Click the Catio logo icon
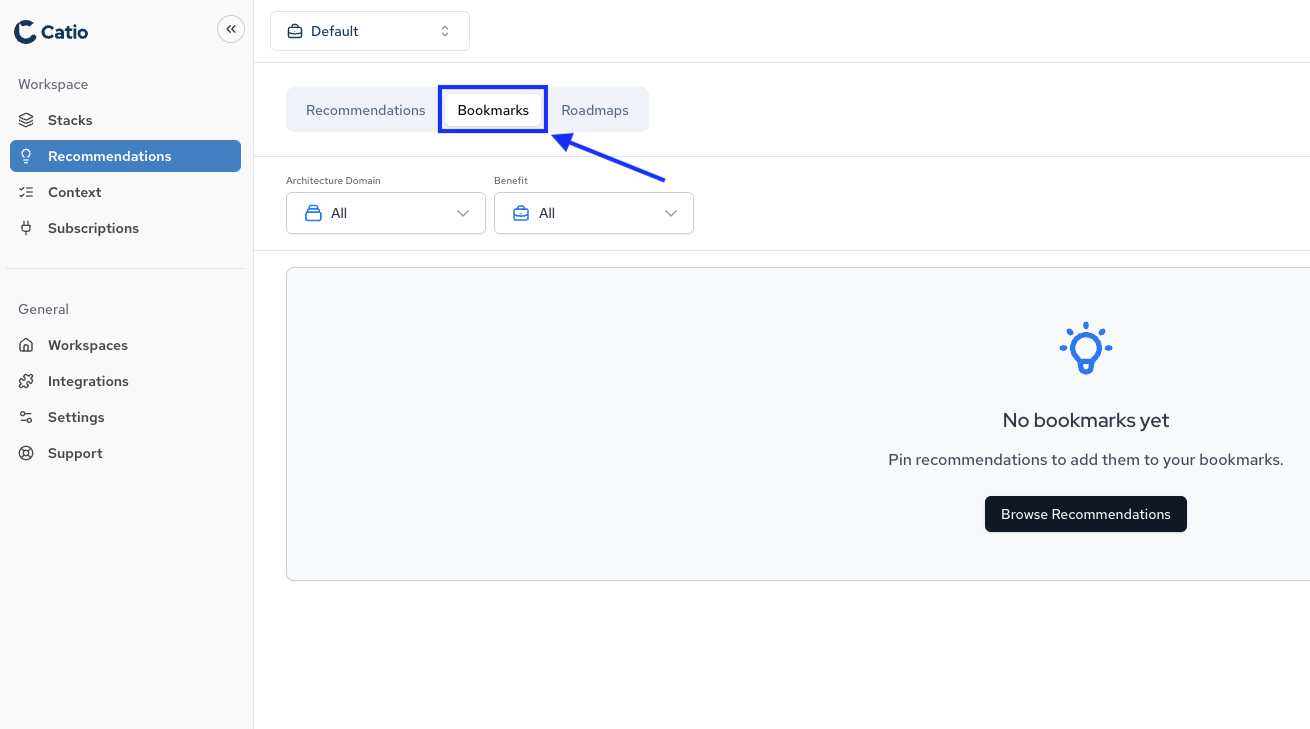The width and height of the screenshot is (1310, 729). pyautogui.click(x=23, y=31)
